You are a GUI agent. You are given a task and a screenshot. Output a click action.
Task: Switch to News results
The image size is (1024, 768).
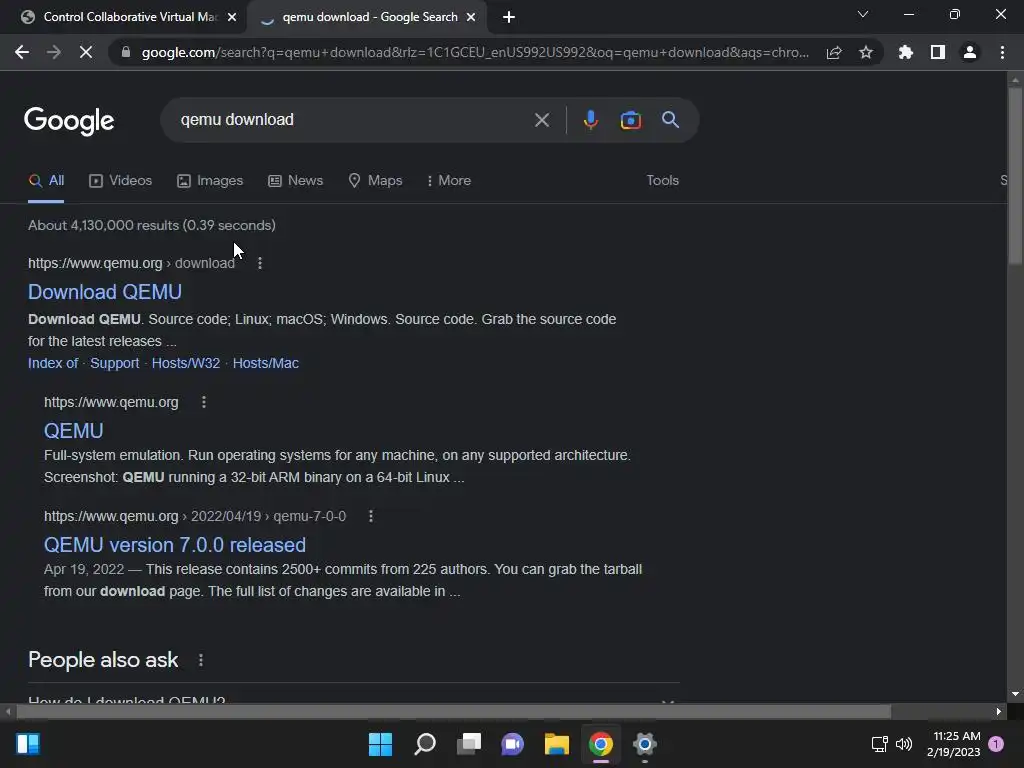click(295, 181)
